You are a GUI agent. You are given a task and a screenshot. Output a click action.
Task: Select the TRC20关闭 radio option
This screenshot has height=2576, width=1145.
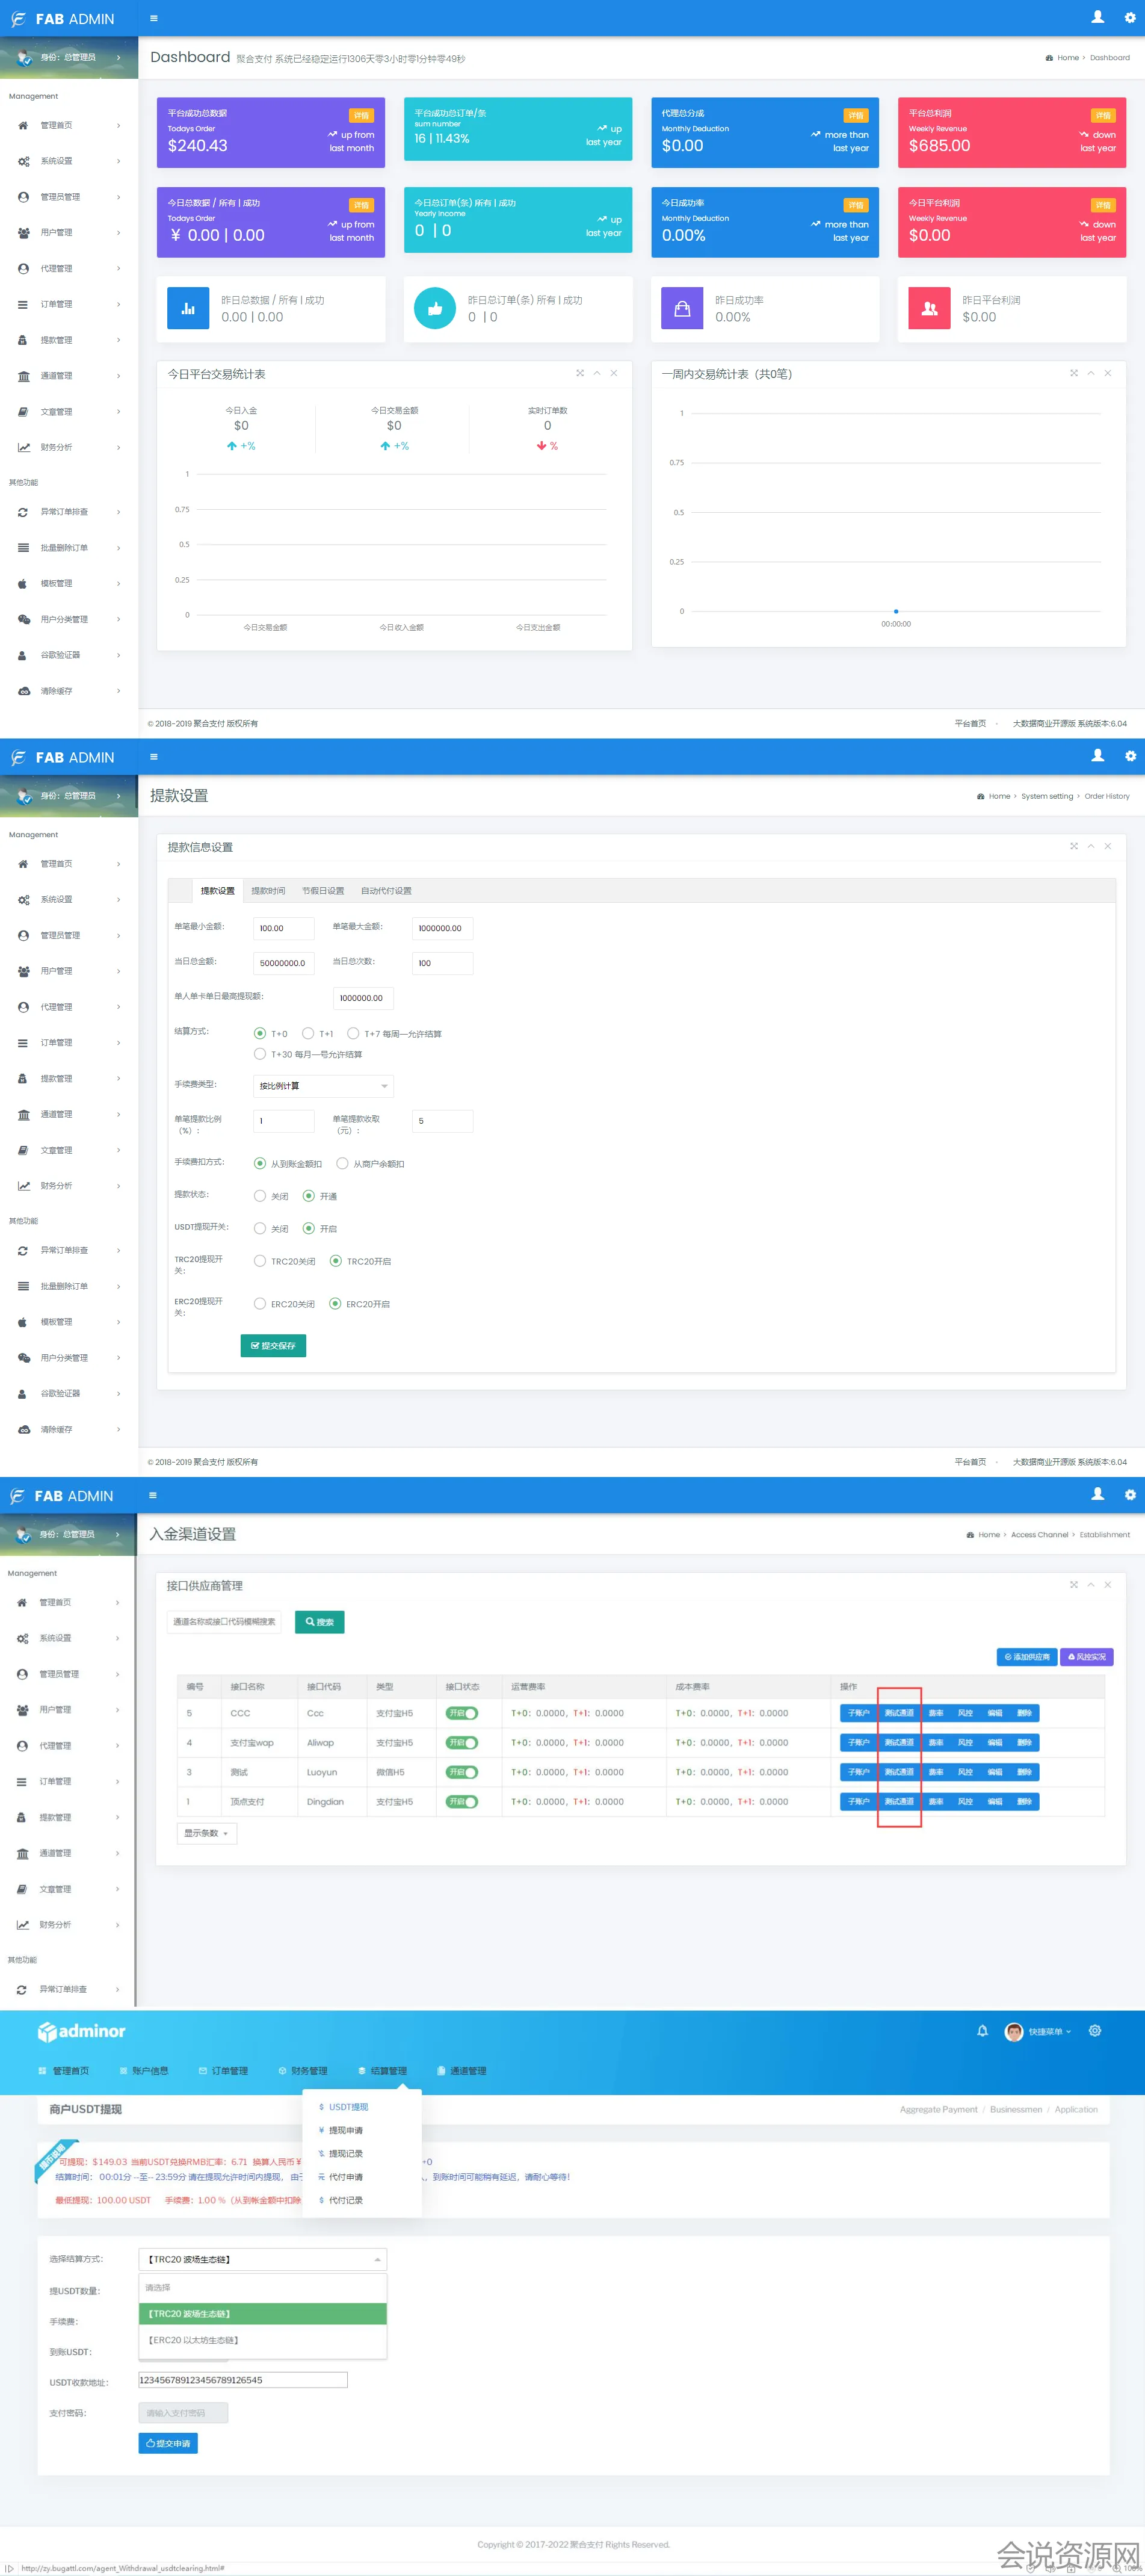coord(260,1261)
